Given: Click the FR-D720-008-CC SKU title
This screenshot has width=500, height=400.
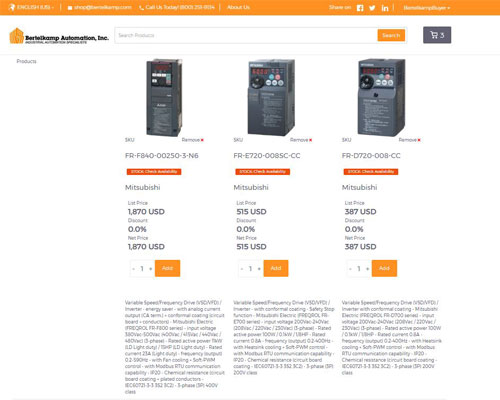Looking at the screenshot, I should (x=371, y=156).
